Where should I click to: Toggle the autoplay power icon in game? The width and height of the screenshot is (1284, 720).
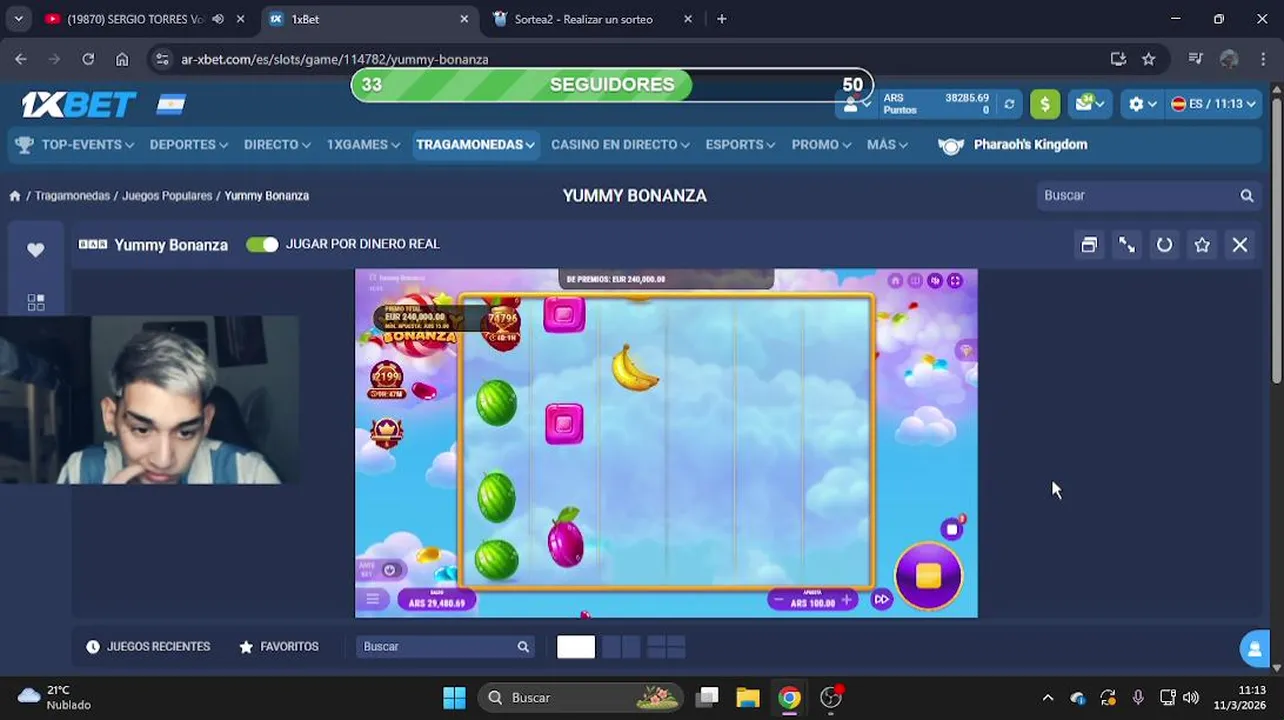coord(390,570)
